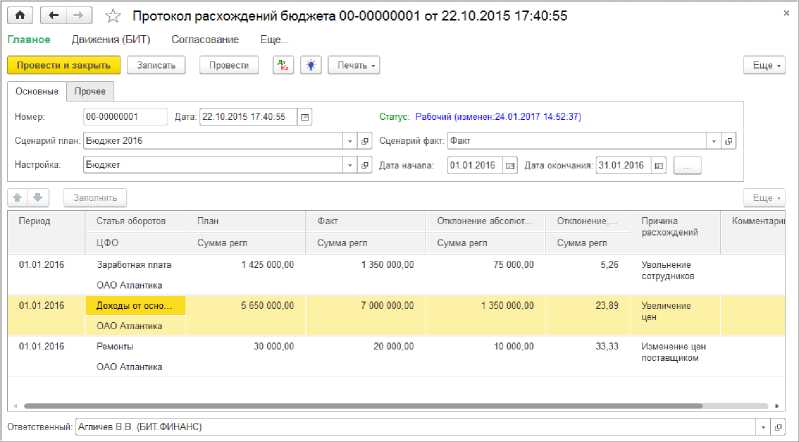Click the back navigation arrow
This screenshot has width=799, height=442.
(x=55, y=16)
